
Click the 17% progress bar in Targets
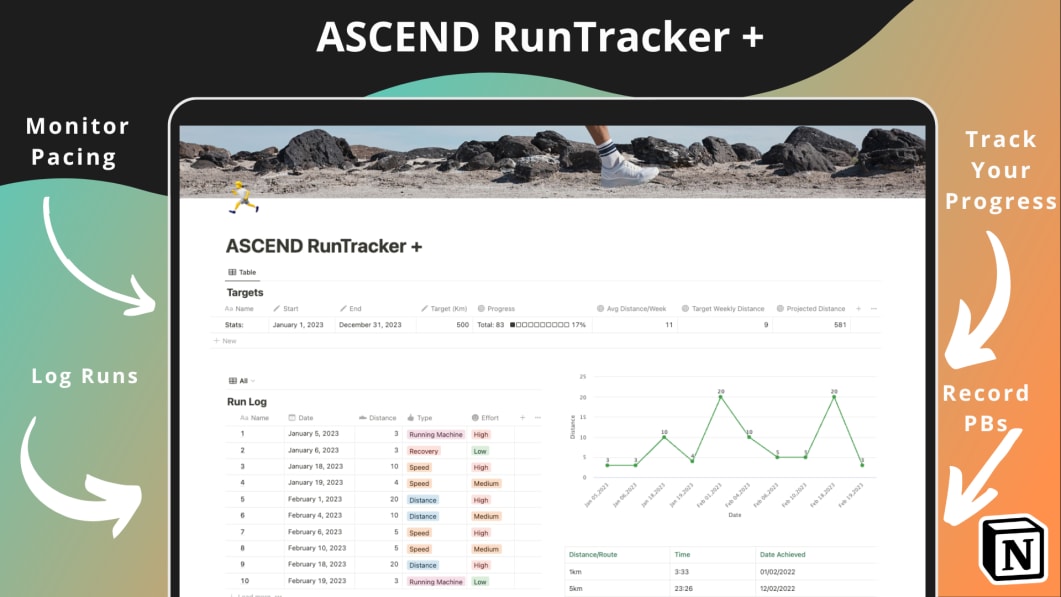pyautogui.click(x=540, y=327)
